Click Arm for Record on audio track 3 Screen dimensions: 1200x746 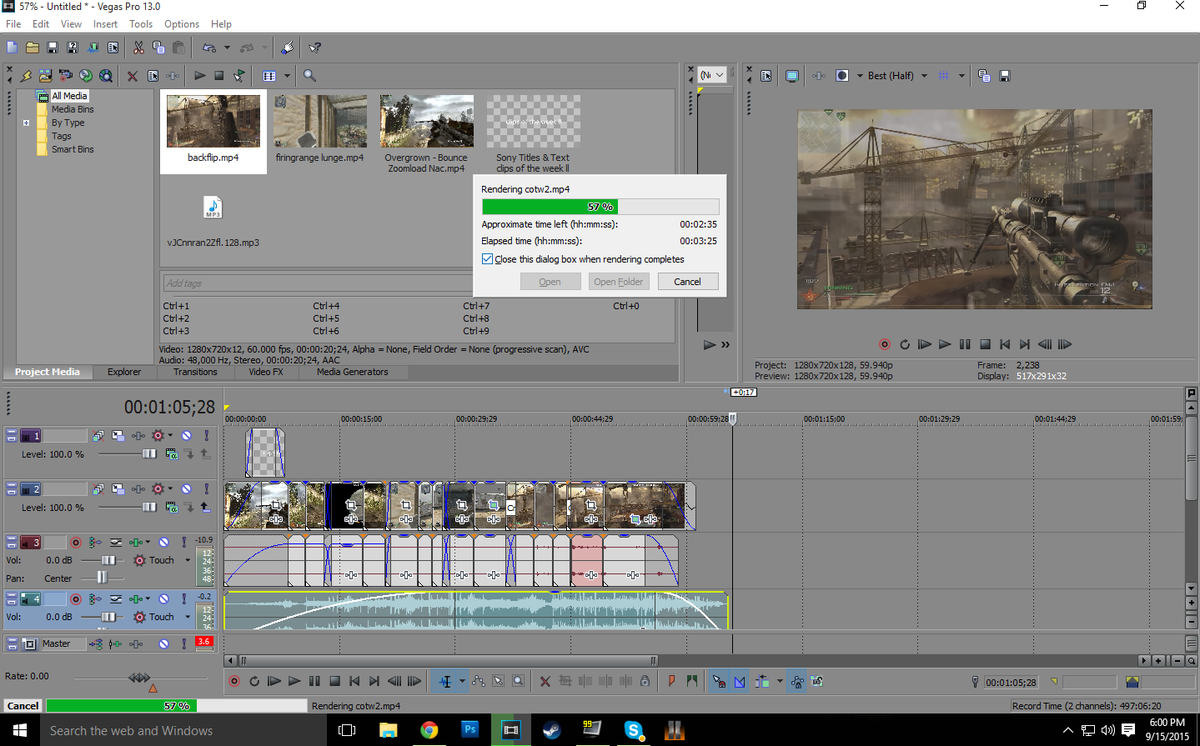click(x=75, y=542)
